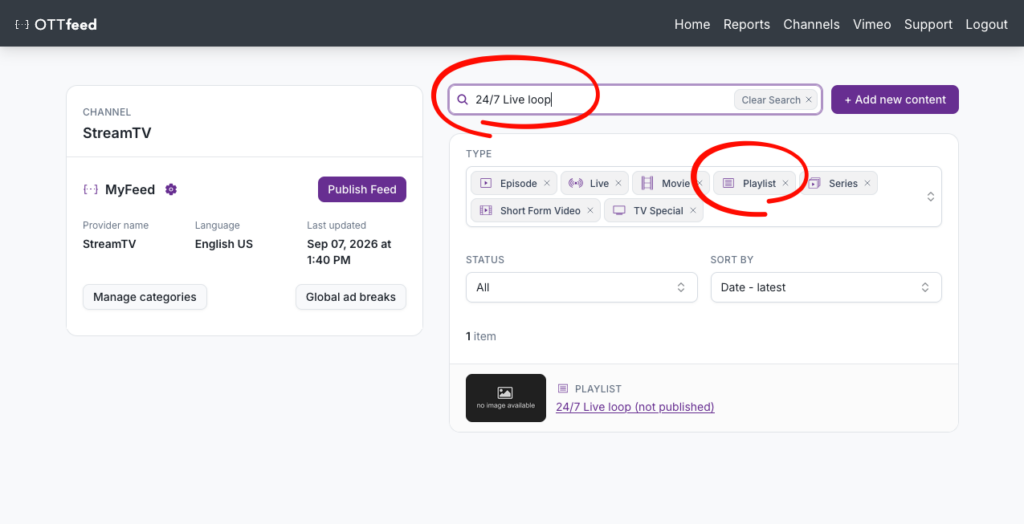Open the Vimeo nav item

pyautogui.click(x=872, y=24)
